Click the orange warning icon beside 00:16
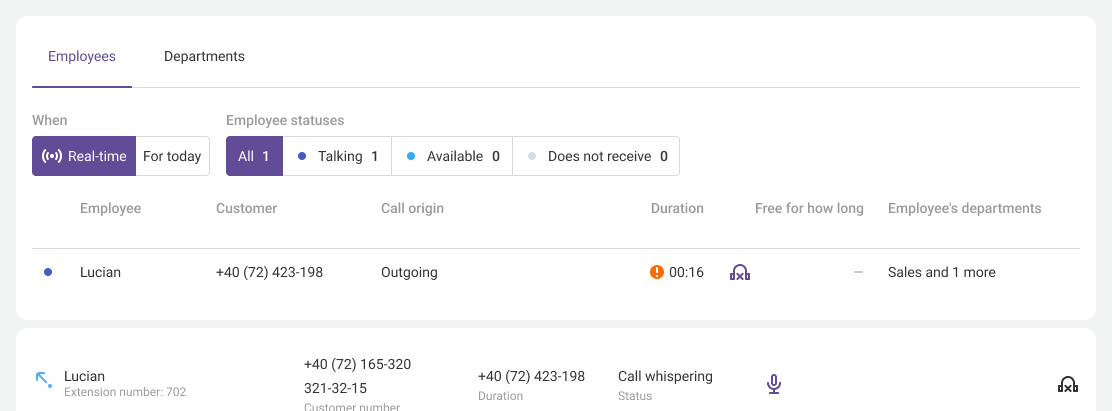 (657, 272)
